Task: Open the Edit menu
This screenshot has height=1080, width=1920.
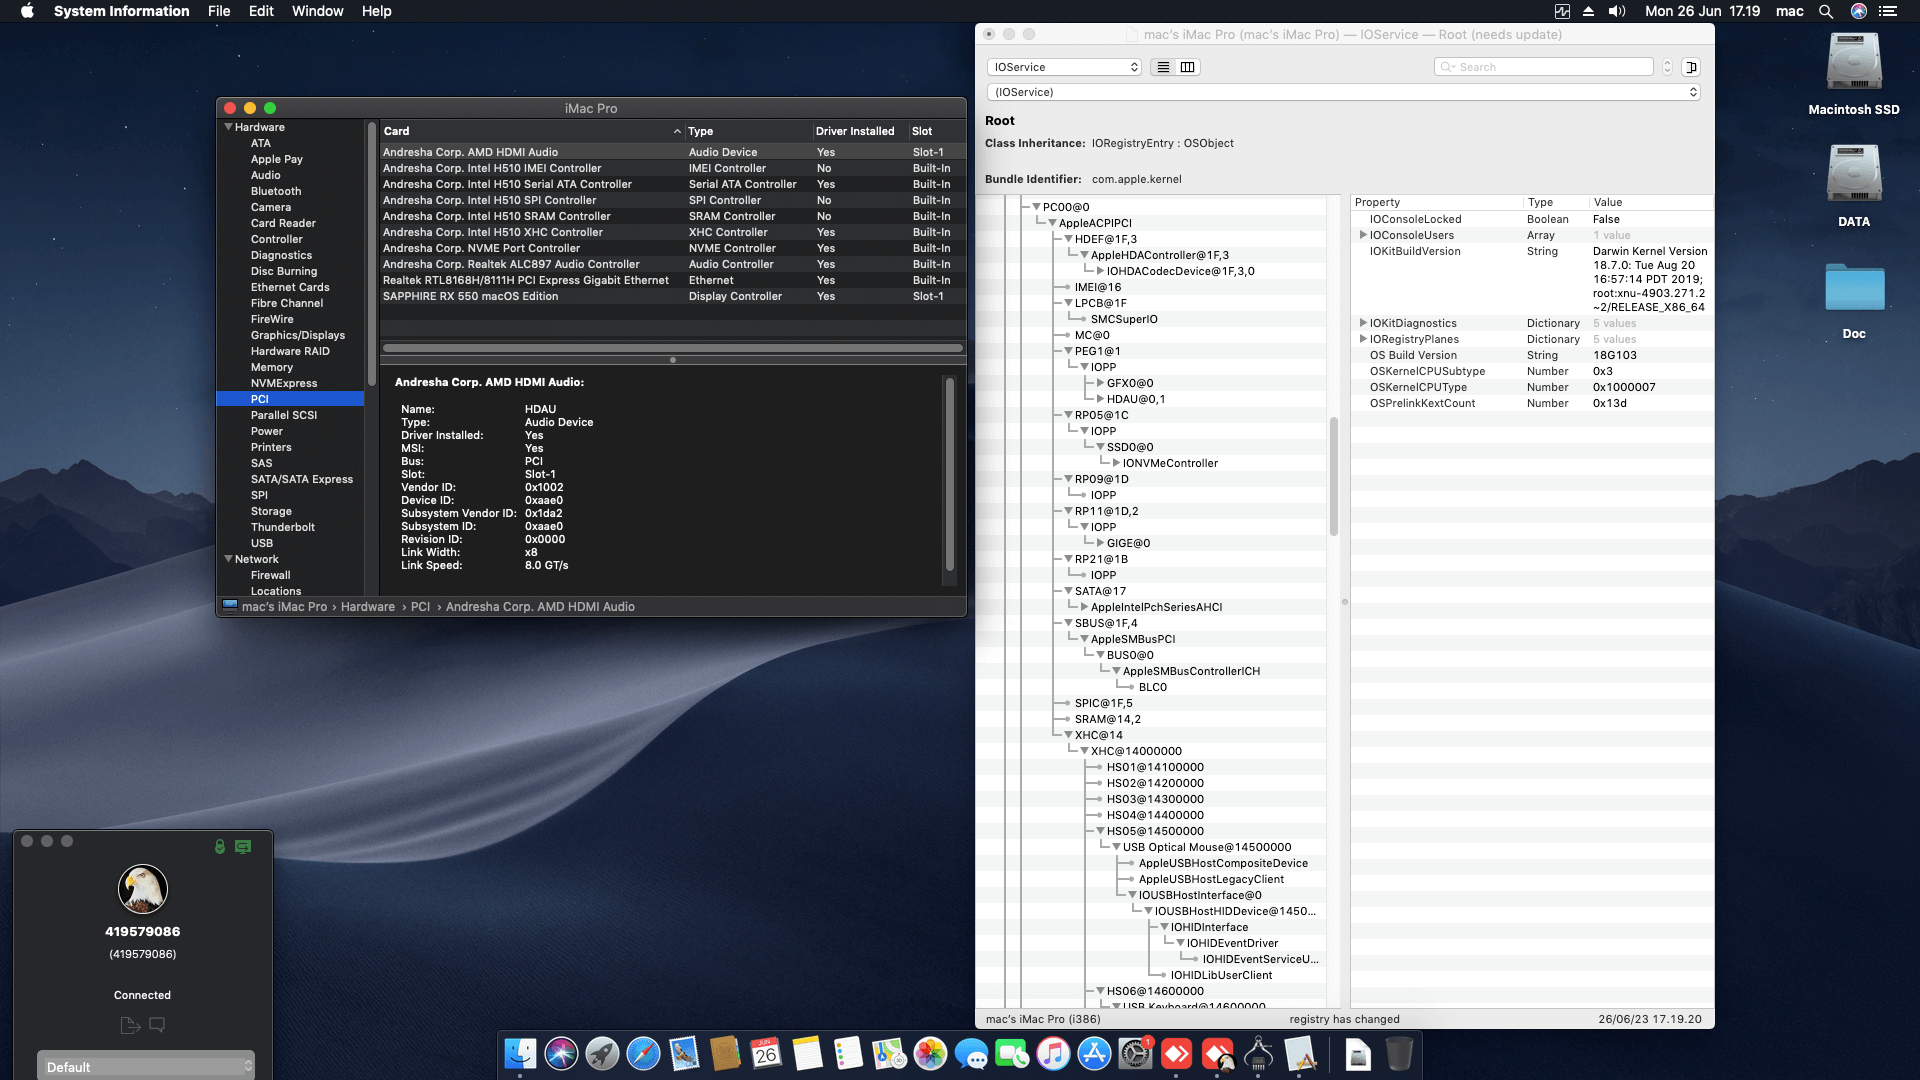Action: coord(261,11)
